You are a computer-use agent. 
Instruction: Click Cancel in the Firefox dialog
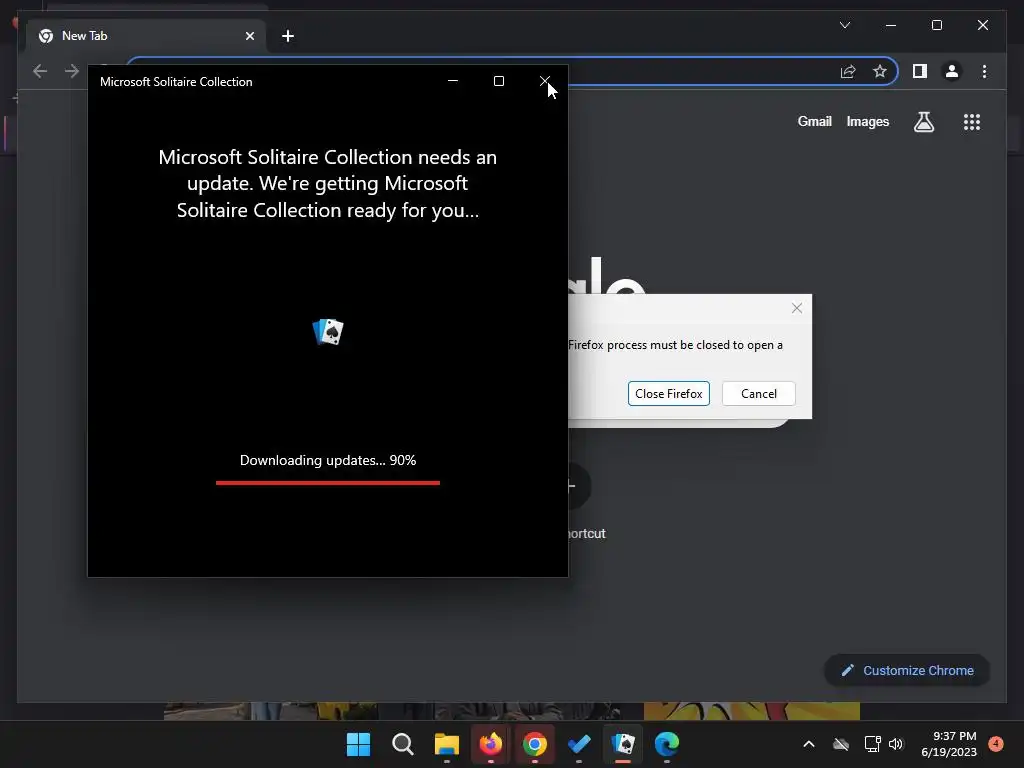coord(758,393)
